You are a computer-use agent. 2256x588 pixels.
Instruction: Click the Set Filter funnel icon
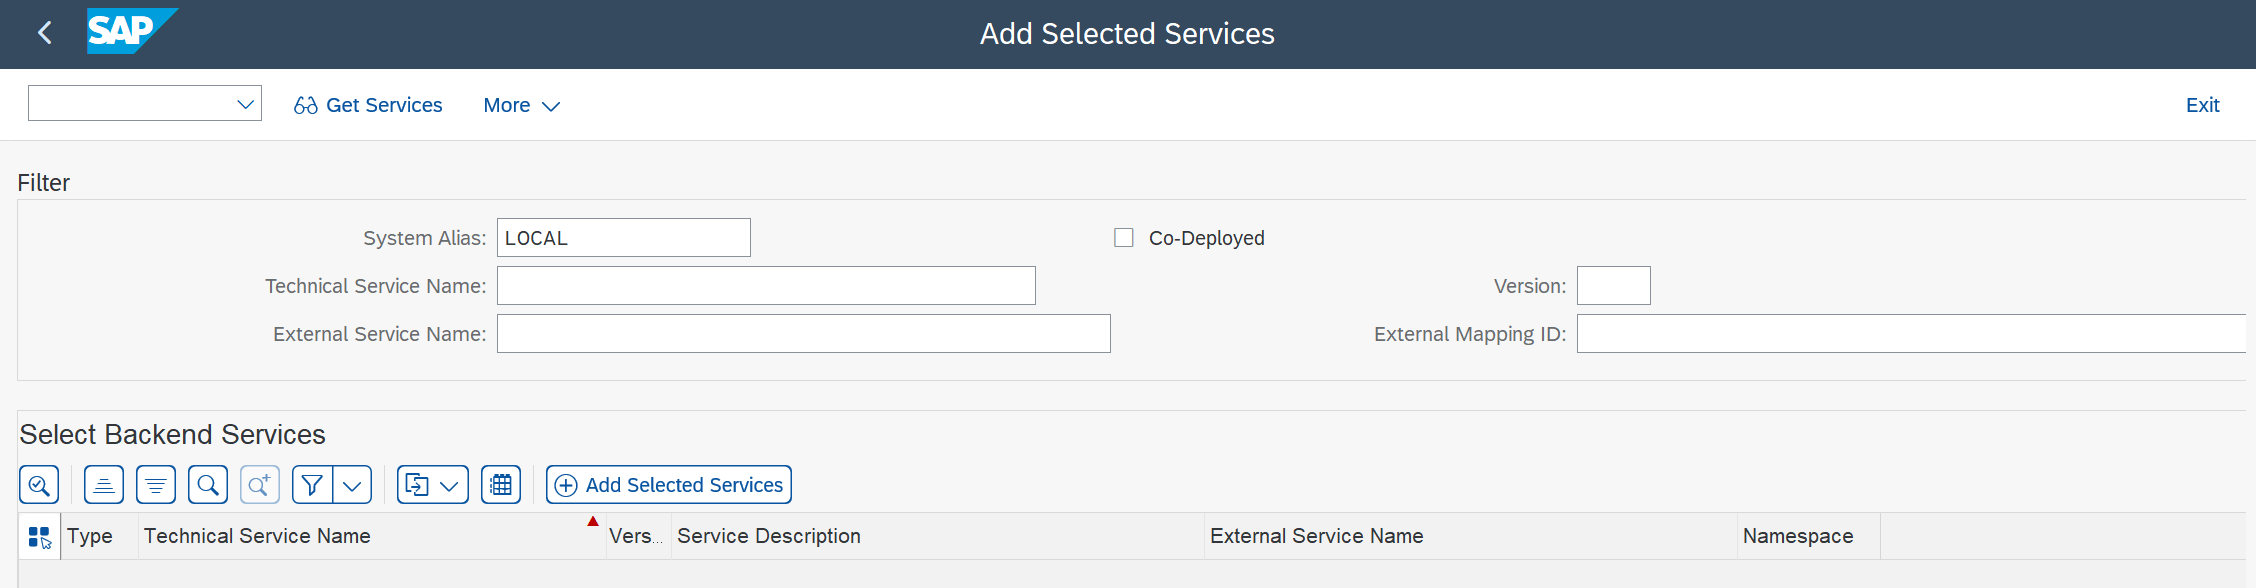(x=312, y=485)
